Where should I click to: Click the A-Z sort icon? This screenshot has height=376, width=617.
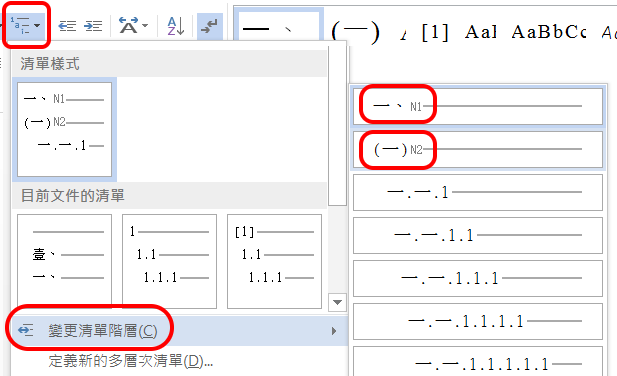point(176,26)
